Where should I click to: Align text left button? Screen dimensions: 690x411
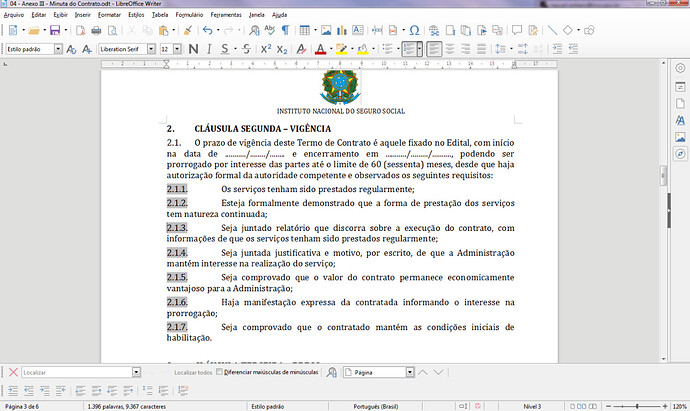[434, 49]
